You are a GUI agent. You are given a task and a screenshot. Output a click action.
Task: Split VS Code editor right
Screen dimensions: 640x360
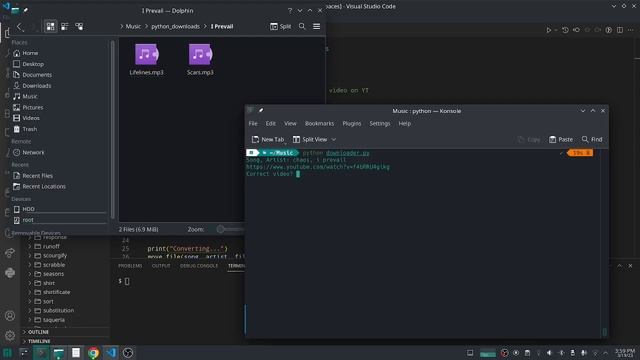click(620, 30)
